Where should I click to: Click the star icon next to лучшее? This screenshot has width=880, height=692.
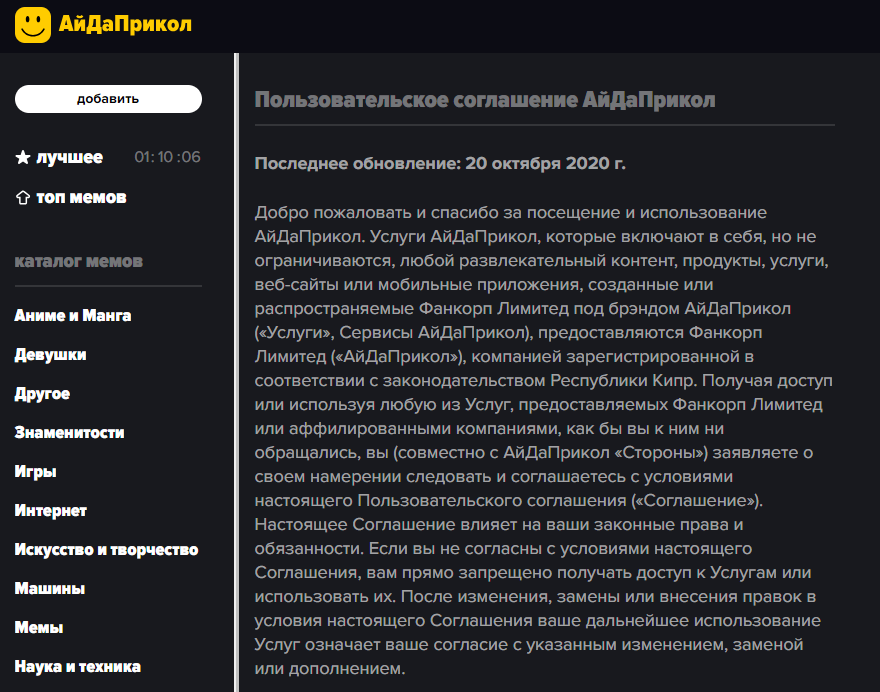pyautogui.click(x=22, y=157)
